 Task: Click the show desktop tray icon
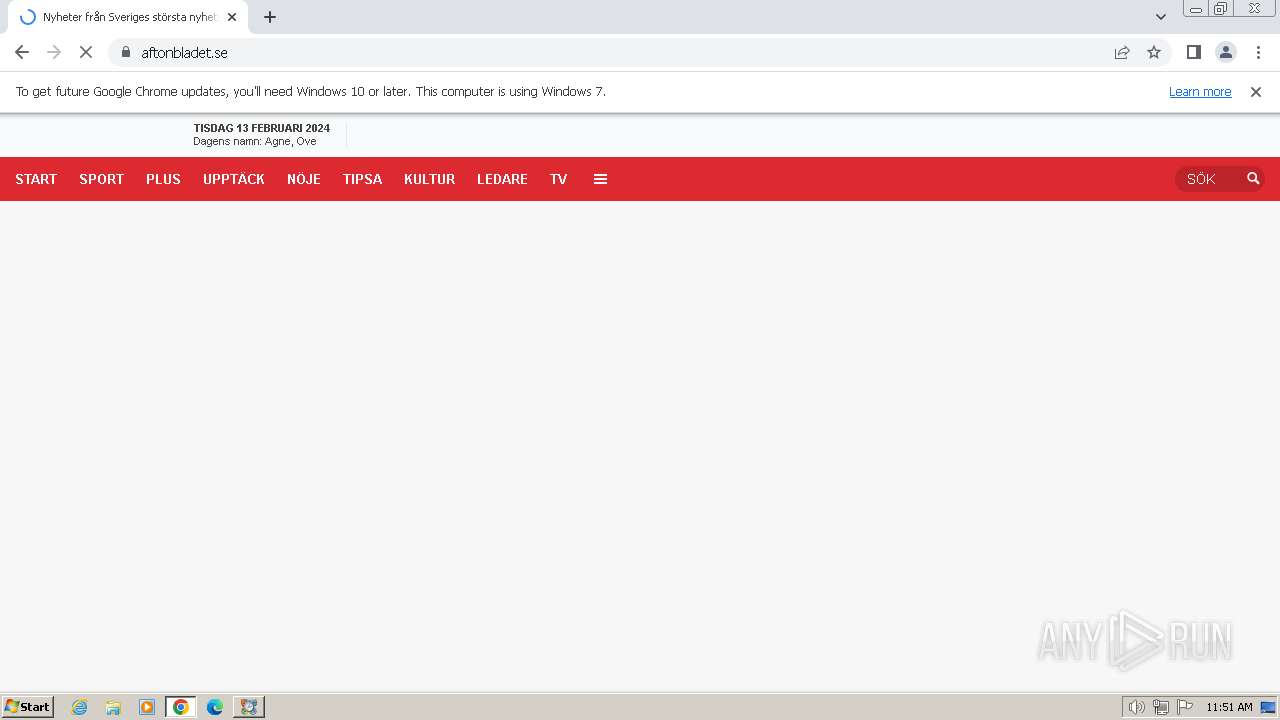pyautogui.click(x=1268, y=707)
